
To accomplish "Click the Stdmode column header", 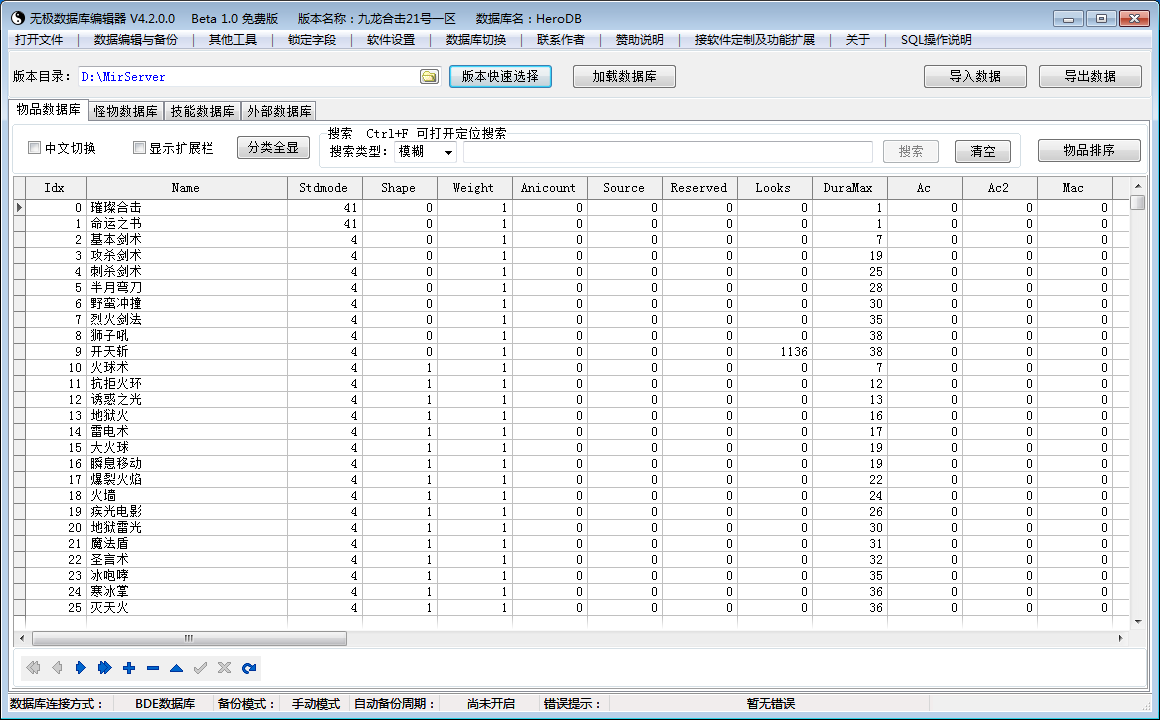I will tap(324, 188).
